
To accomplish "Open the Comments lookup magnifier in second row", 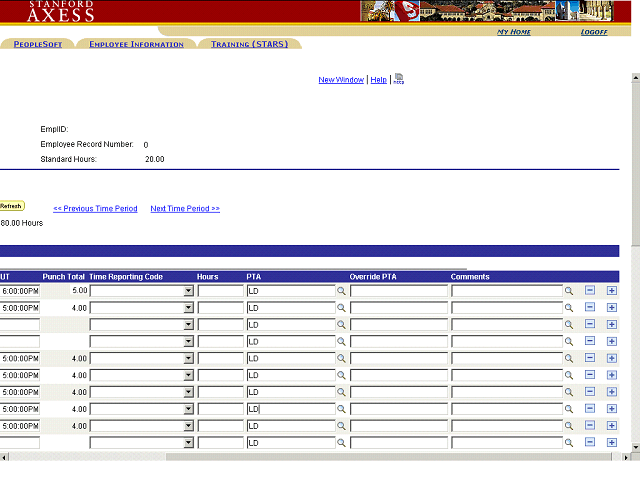I will (x=569, y=308).
